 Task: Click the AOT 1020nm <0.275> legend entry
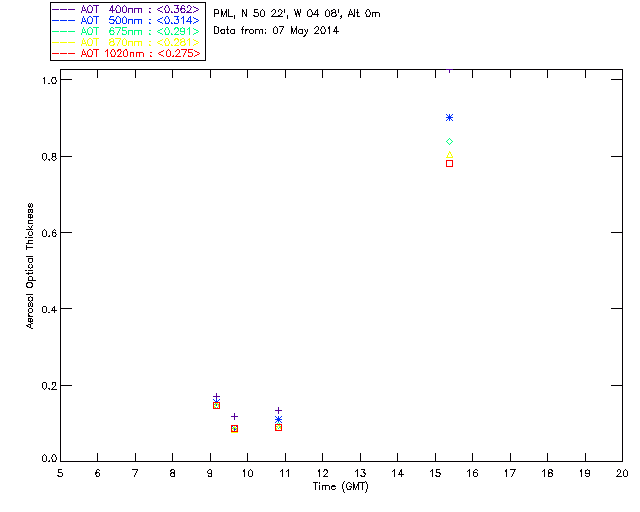click(126, 53)
